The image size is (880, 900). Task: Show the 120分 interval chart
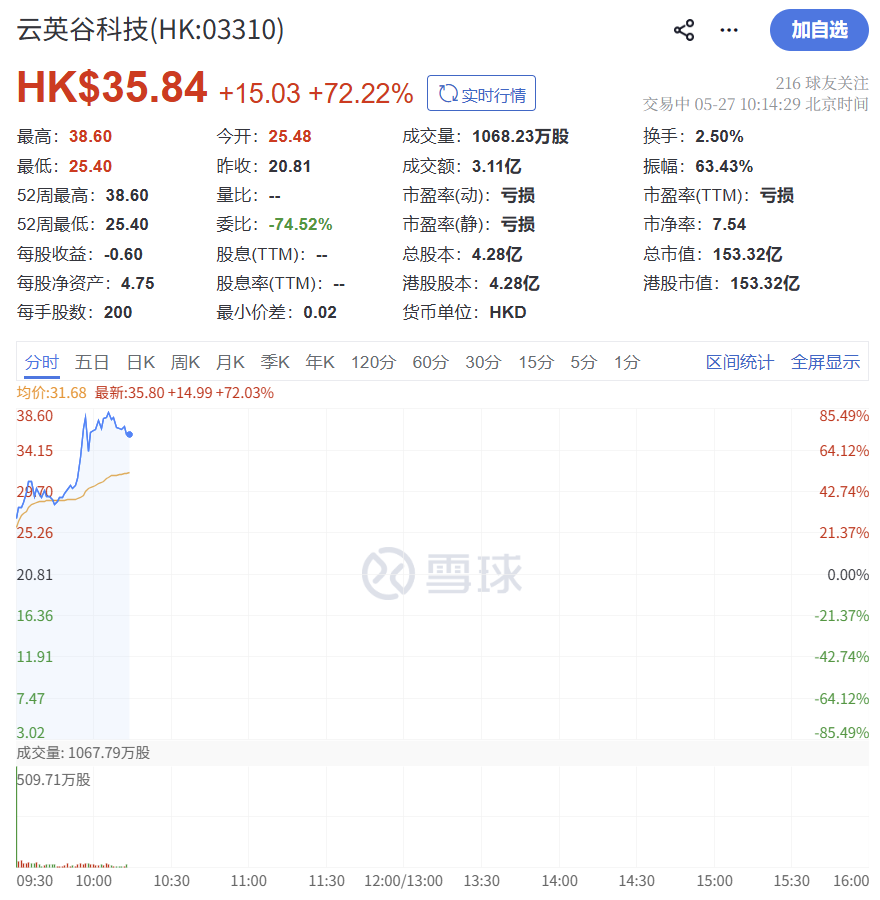pos(374,362)
